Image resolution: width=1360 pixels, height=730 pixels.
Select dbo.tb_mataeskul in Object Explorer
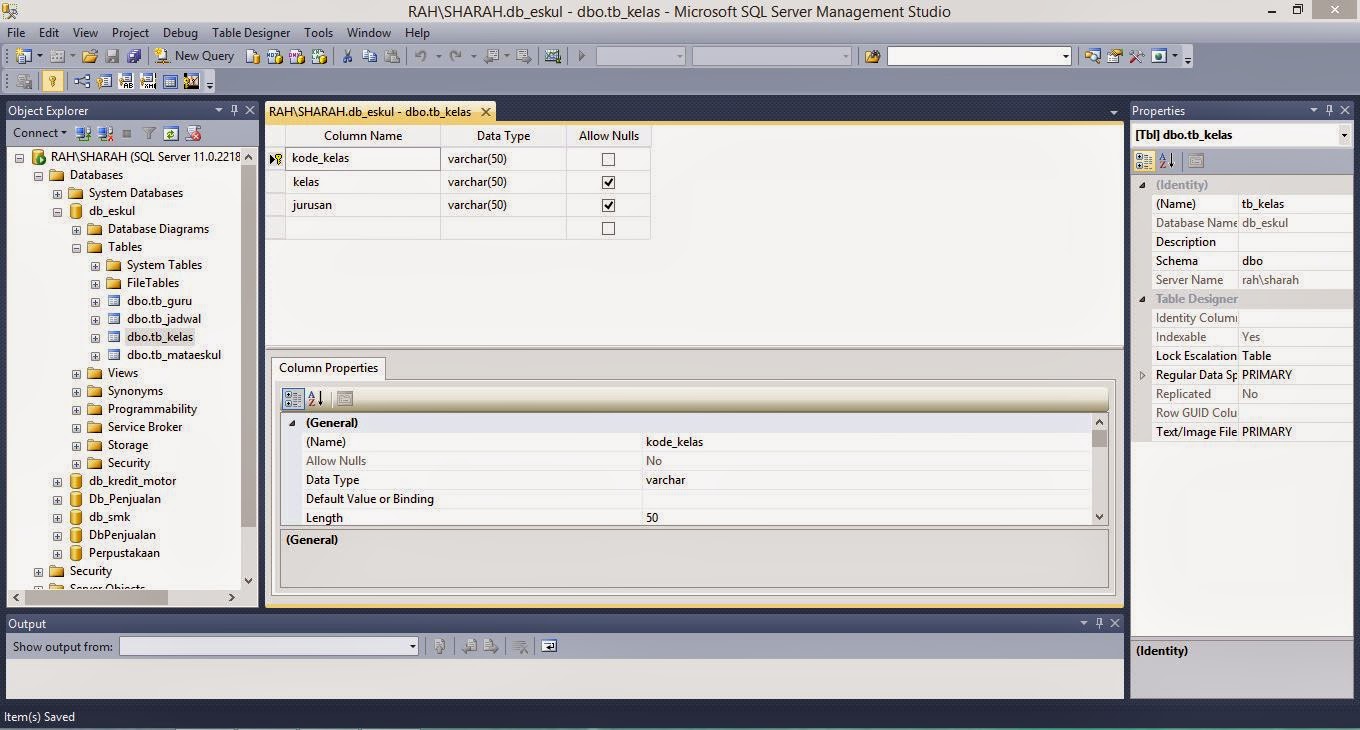tap(174, 355)
